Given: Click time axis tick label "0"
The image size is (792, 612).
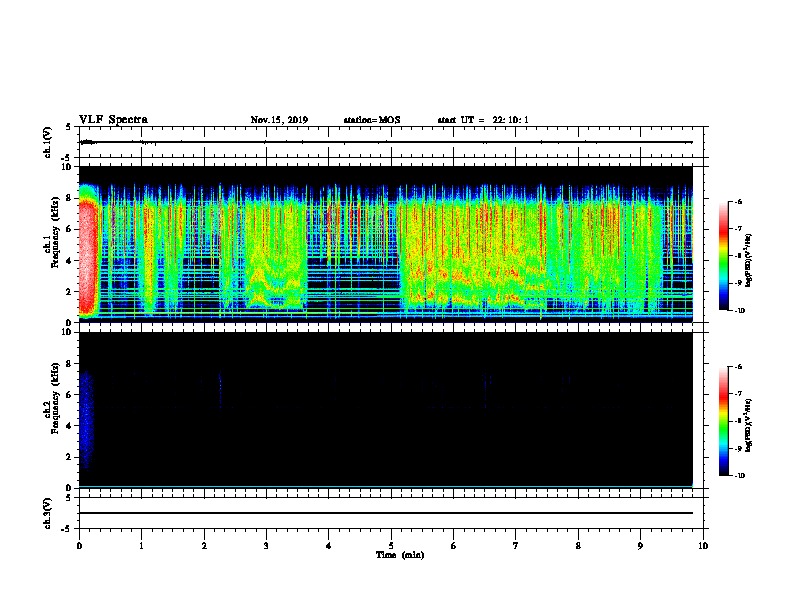Looking at the screenshot, I should (79, 546).
